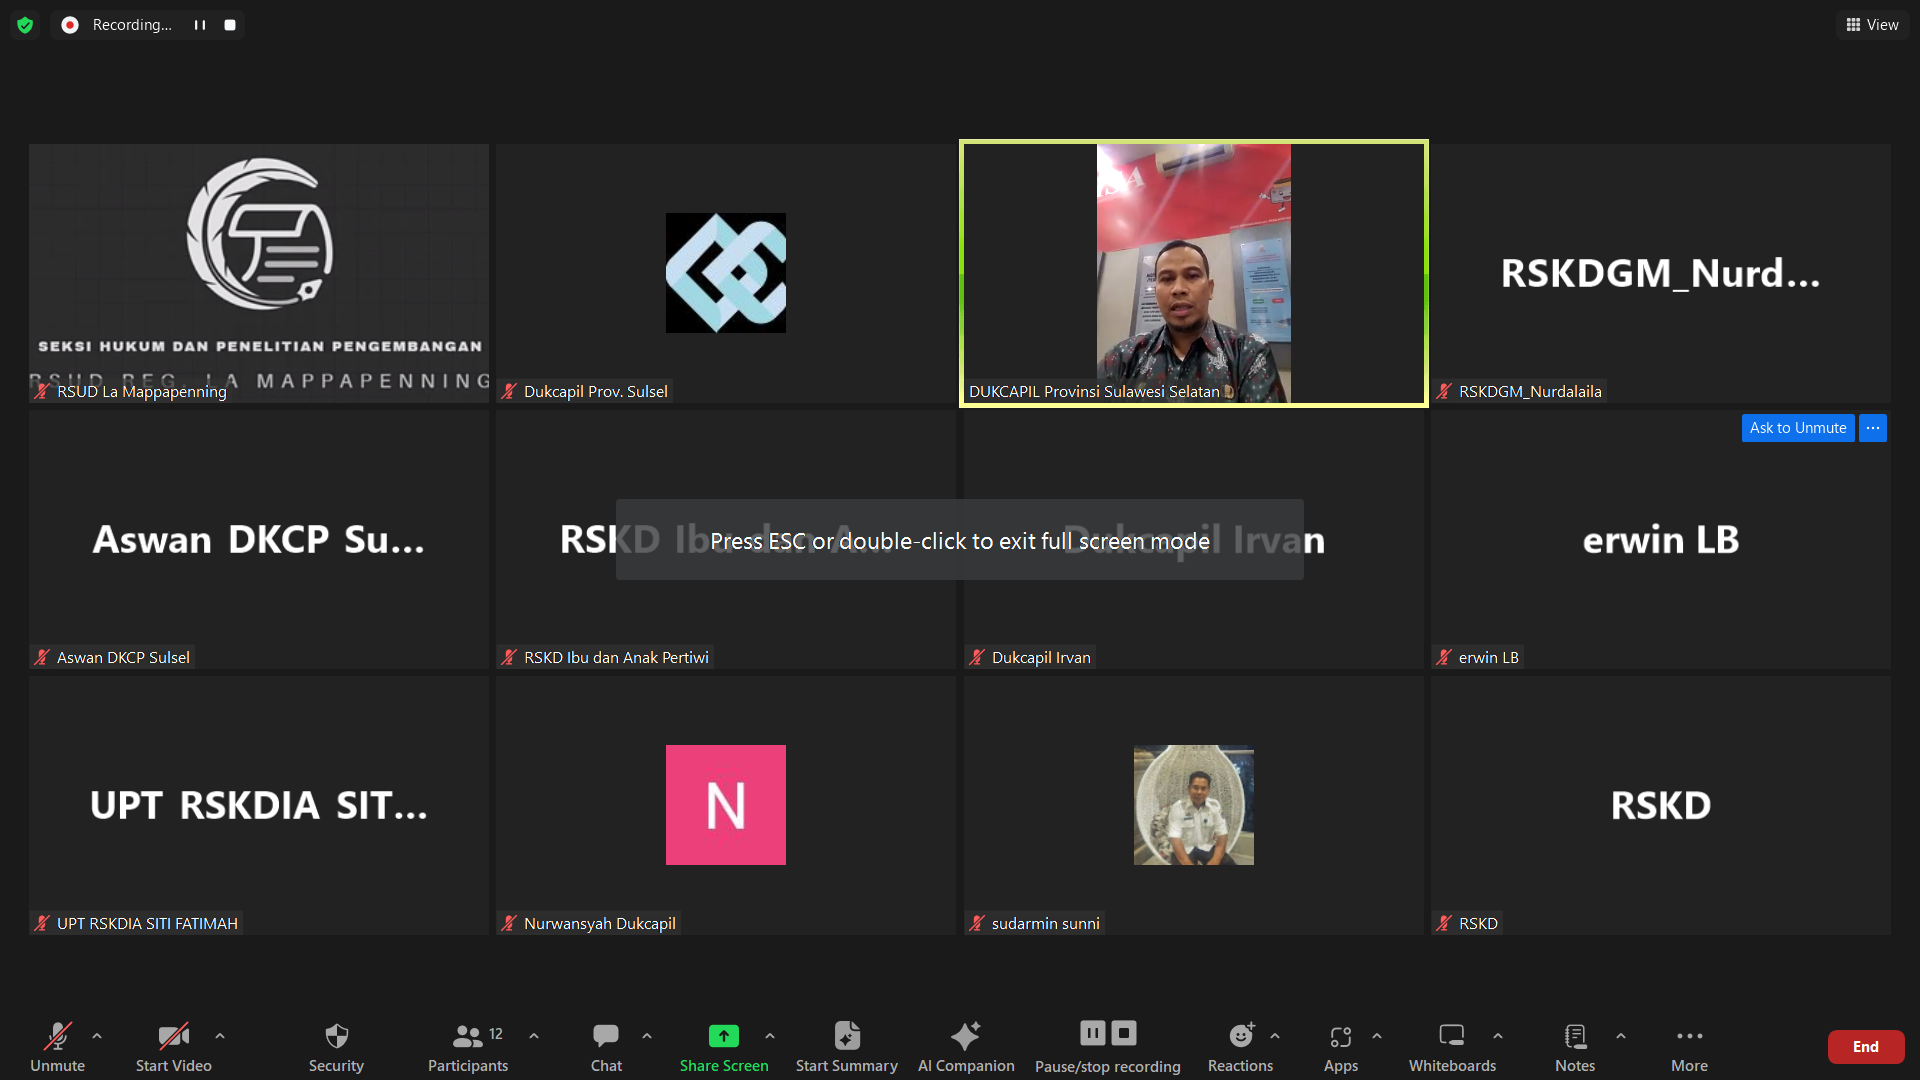This screenshot has height=1080, width=1920.
Task: Open the Participants panel
Action: point(468,1046)
